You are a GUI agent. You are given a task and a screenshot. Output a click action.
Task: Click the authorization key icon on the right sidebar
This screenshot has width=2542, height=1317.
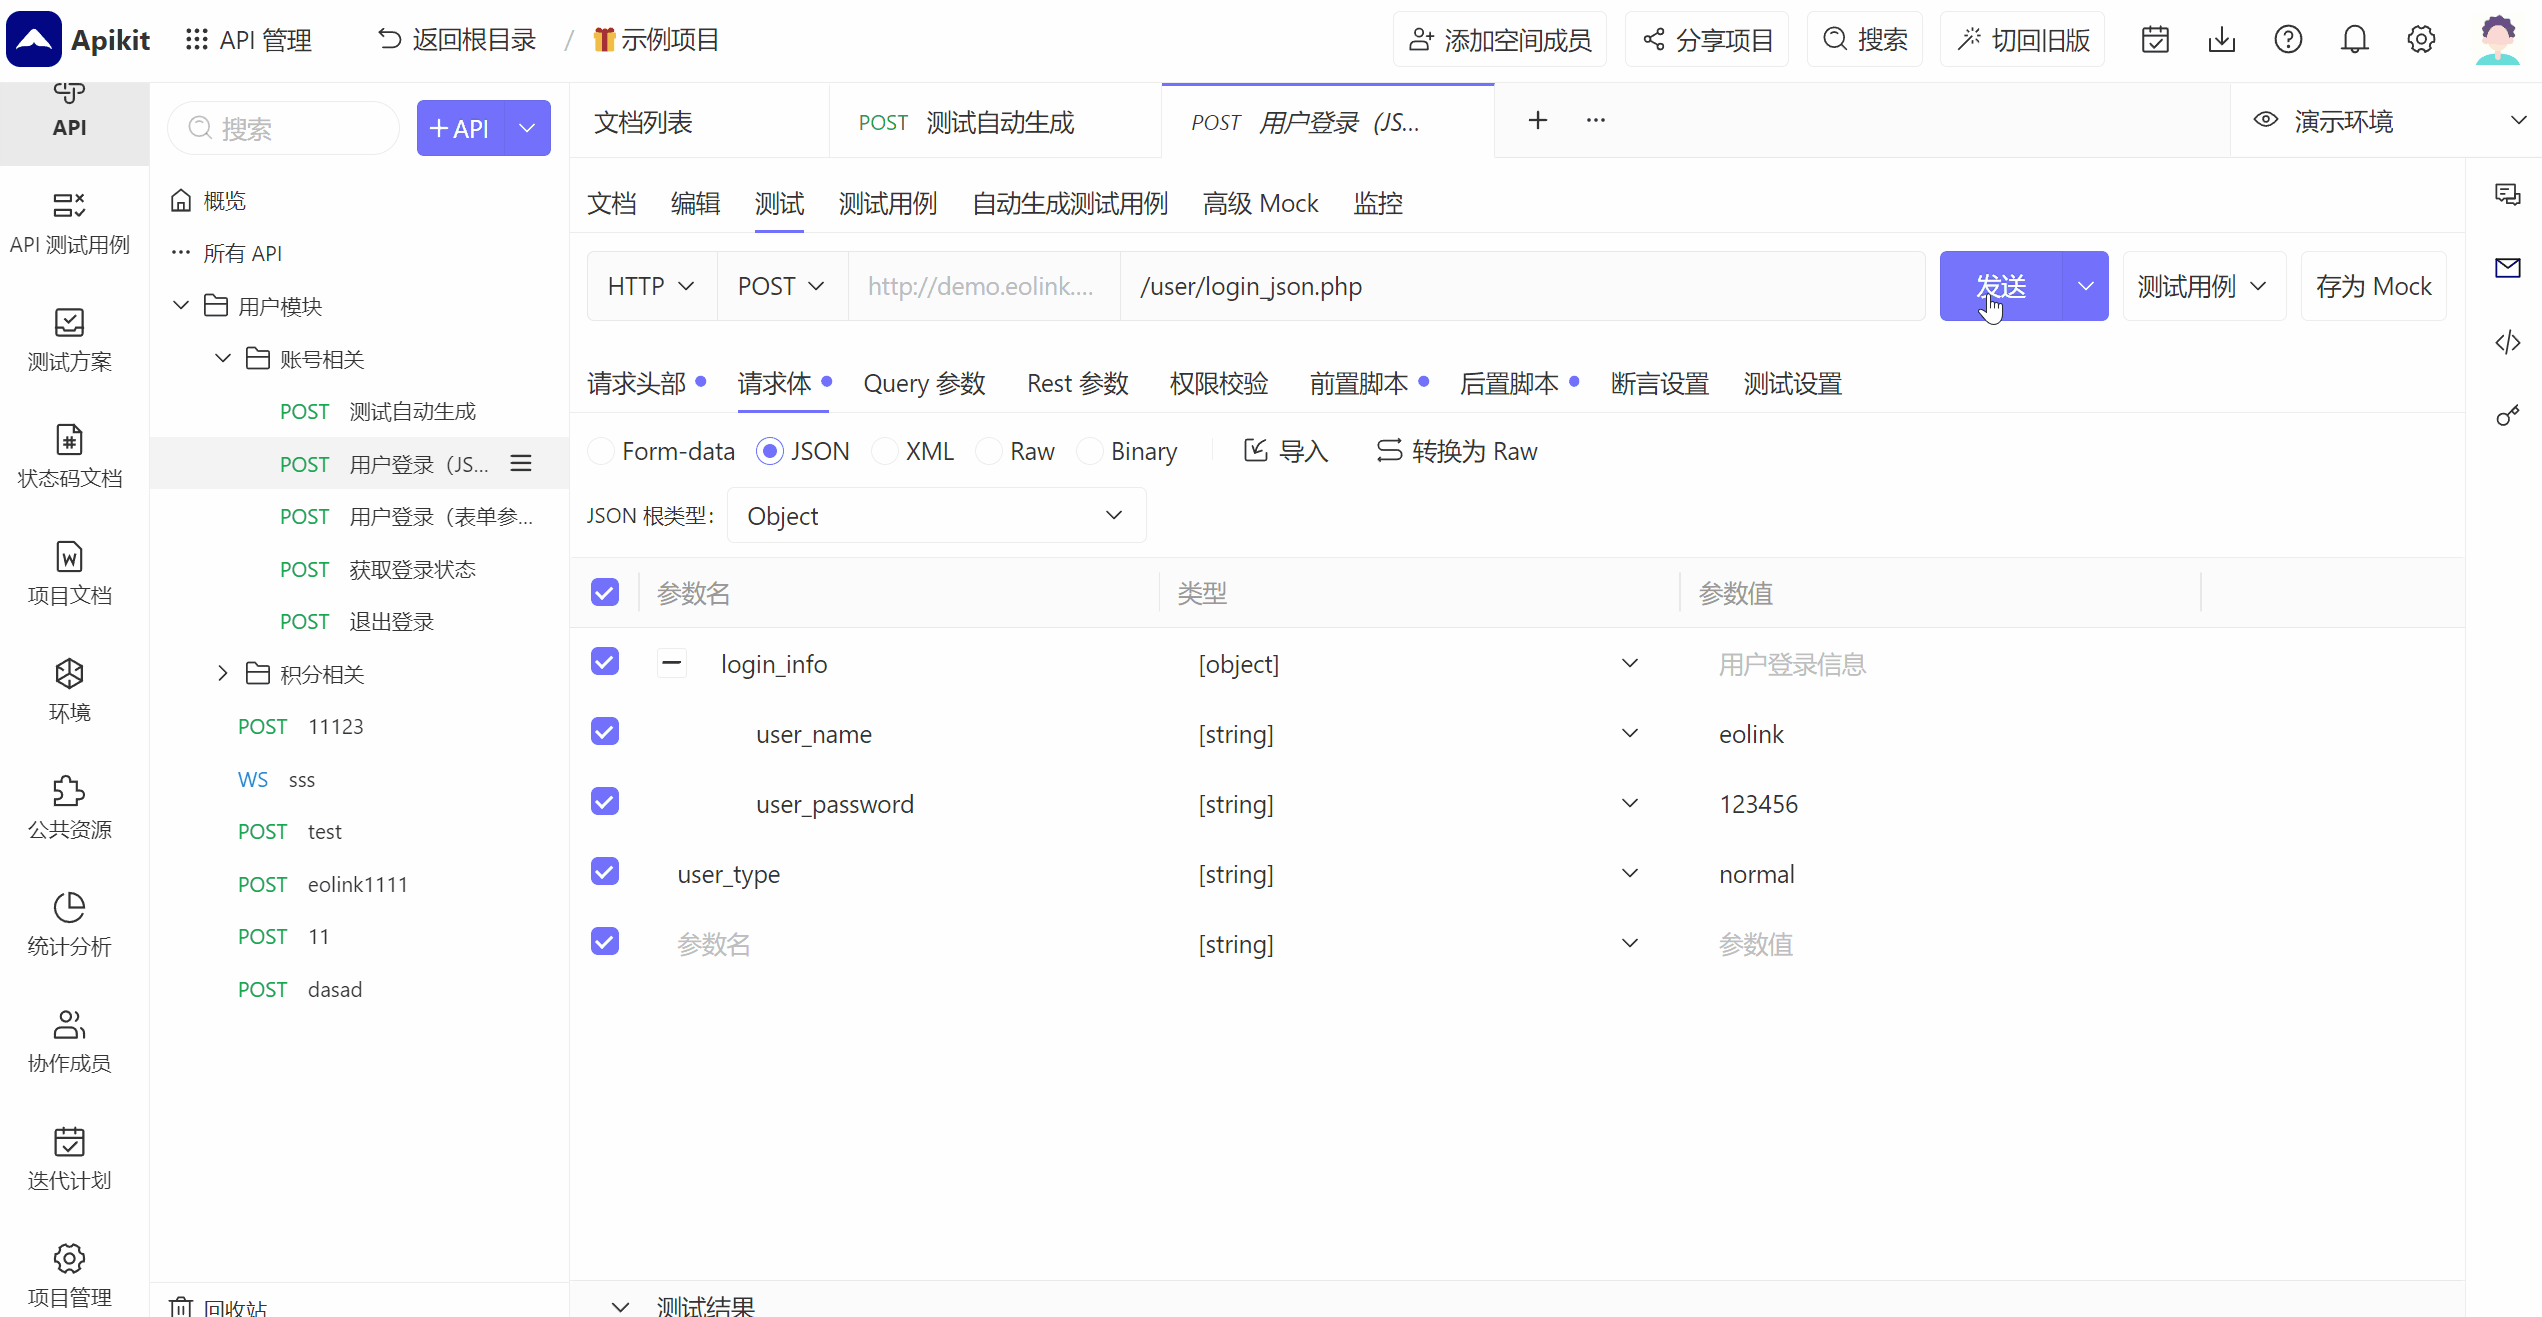click(x=2508, y=416)
